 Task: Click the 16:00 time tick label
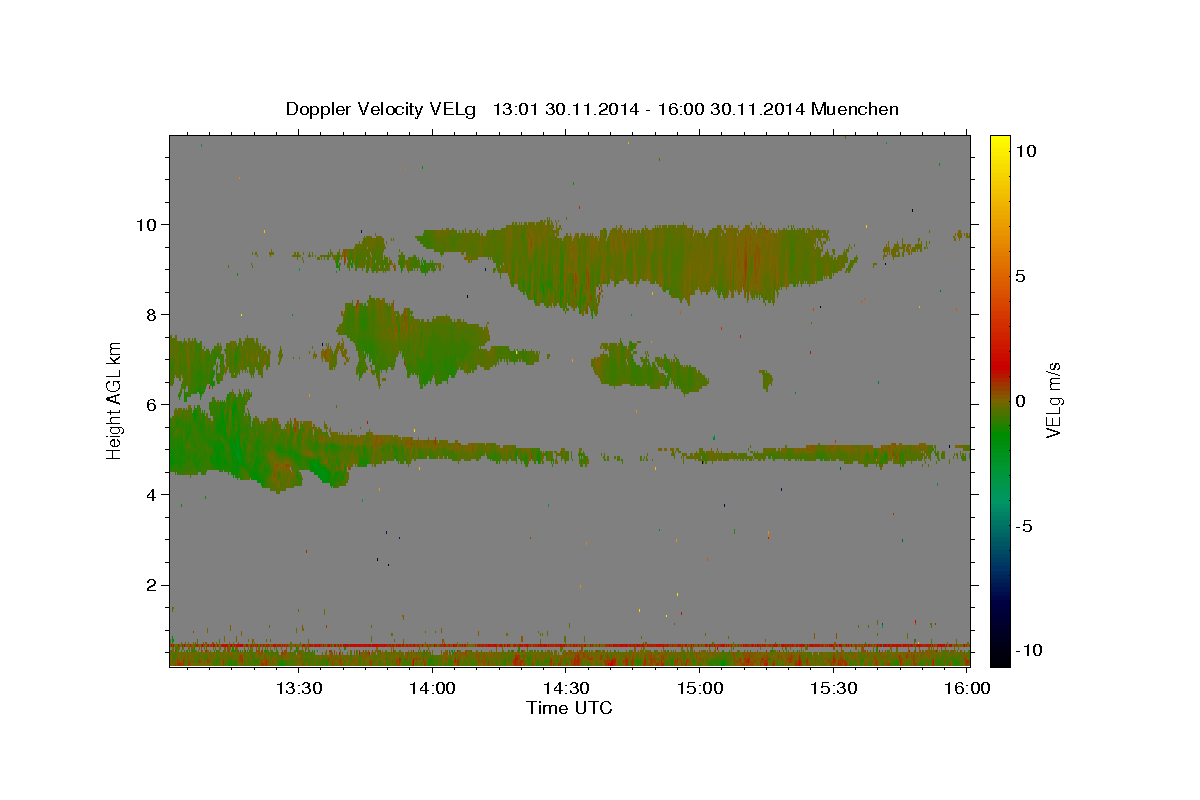(966, 689)
